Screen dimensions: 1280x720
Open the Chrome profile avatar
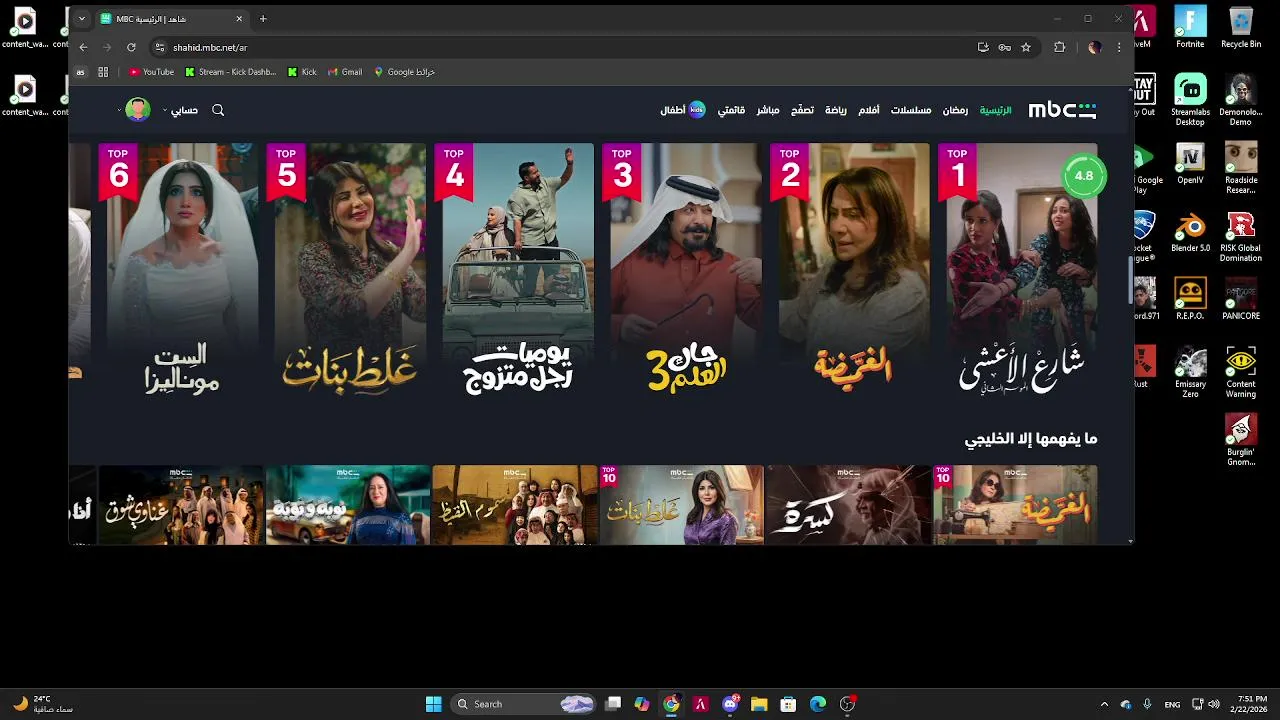point(1095,47)
